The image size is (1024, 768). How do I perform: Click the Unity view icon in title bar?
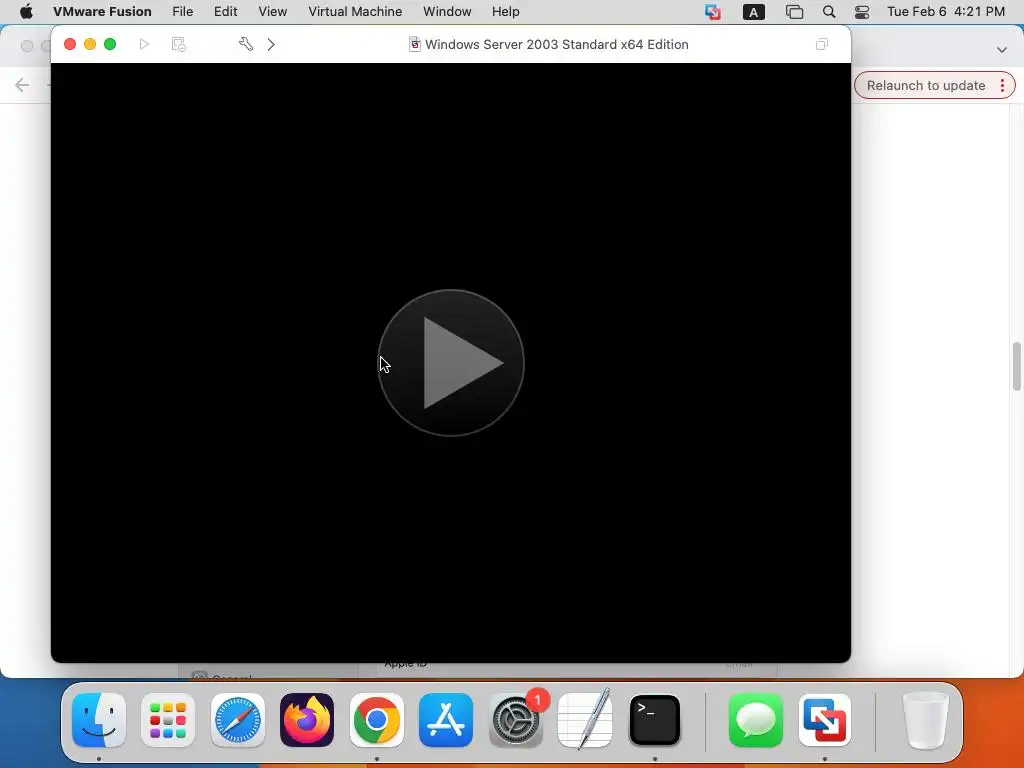[822, 44]
